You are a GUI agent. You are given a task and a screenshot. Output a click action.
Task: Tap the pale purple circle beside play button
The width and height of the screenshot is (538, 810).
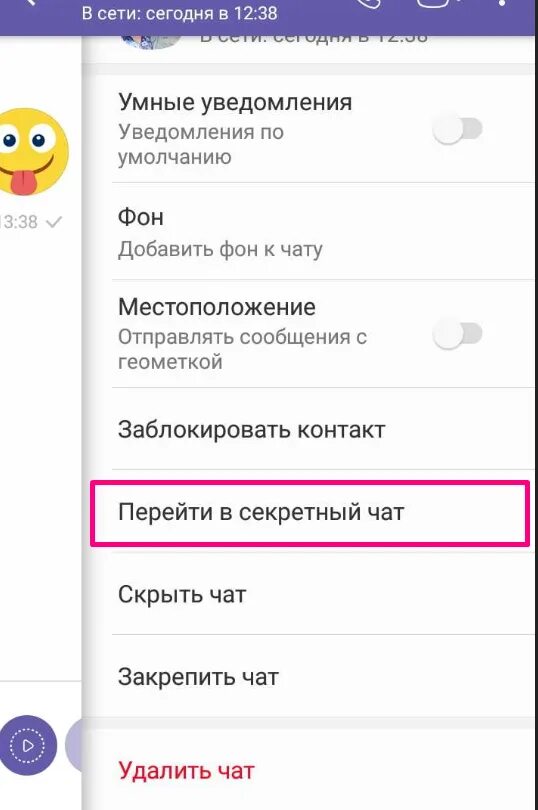(x=74, y=745)
